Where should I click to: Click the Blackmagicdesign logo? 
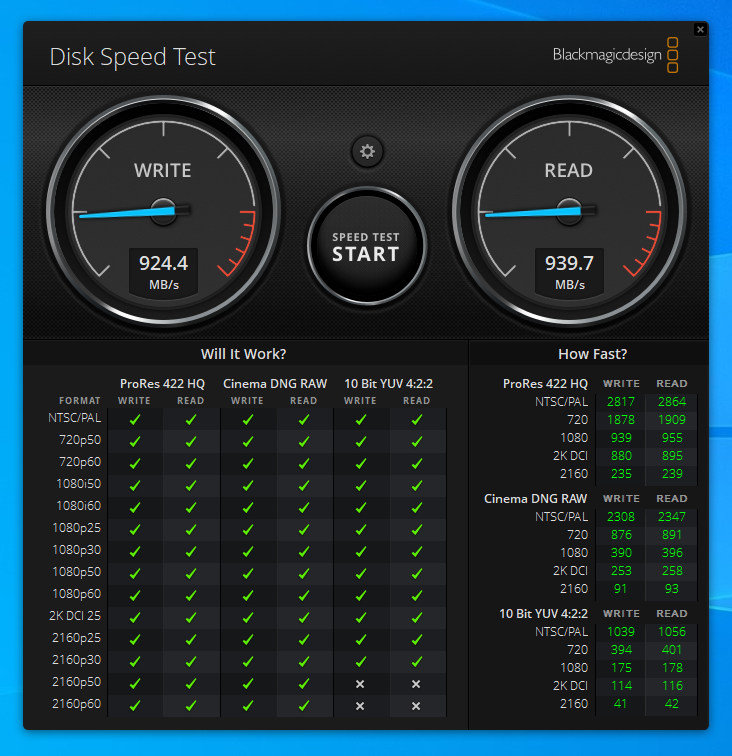pos(615,55)
